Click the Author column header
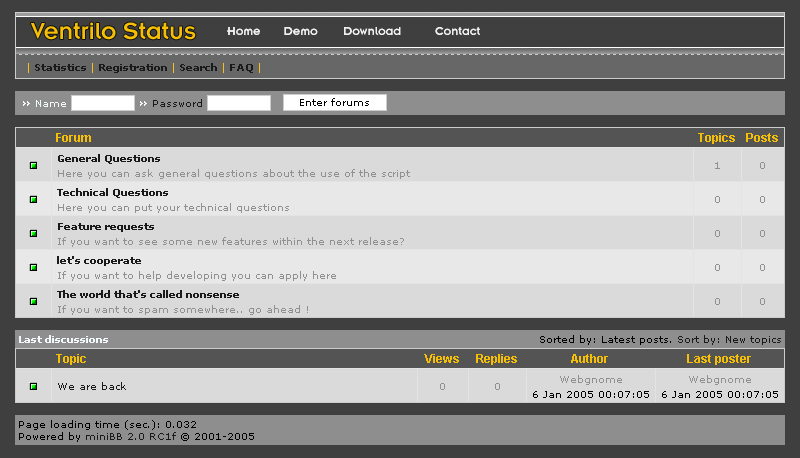 [x=589, y=359]
